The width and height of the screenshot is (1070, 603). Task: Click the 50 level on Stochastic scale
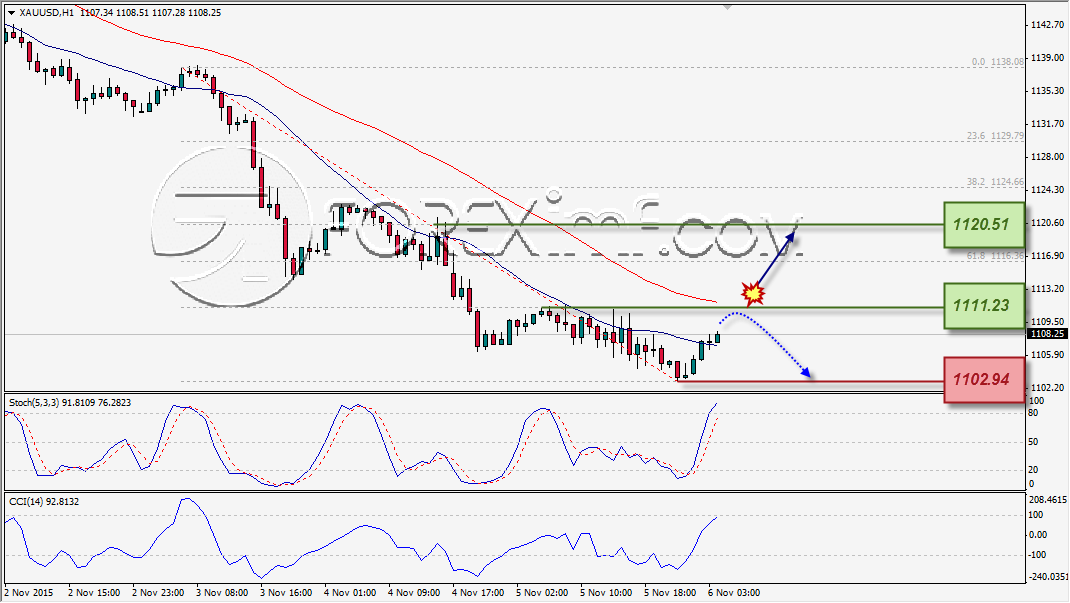[x=1033, y=441]
